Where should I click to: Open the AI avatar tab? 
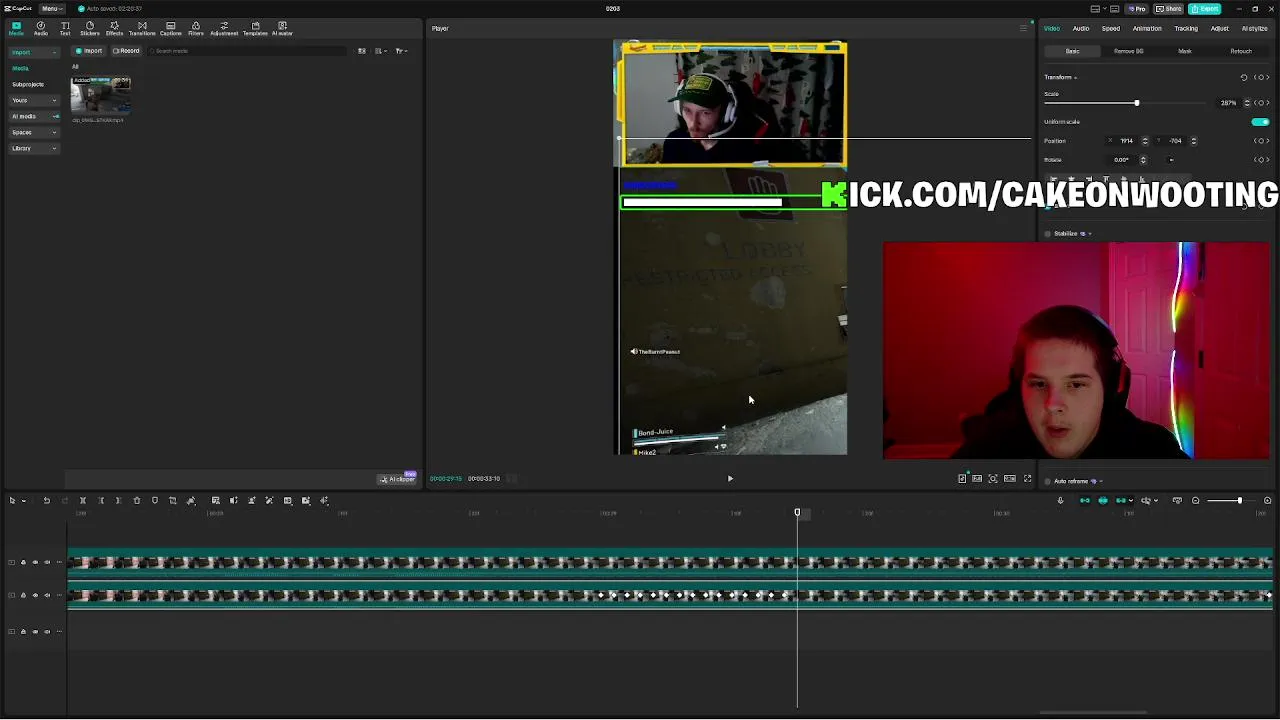pyautogui.click(x=282, y=28)
